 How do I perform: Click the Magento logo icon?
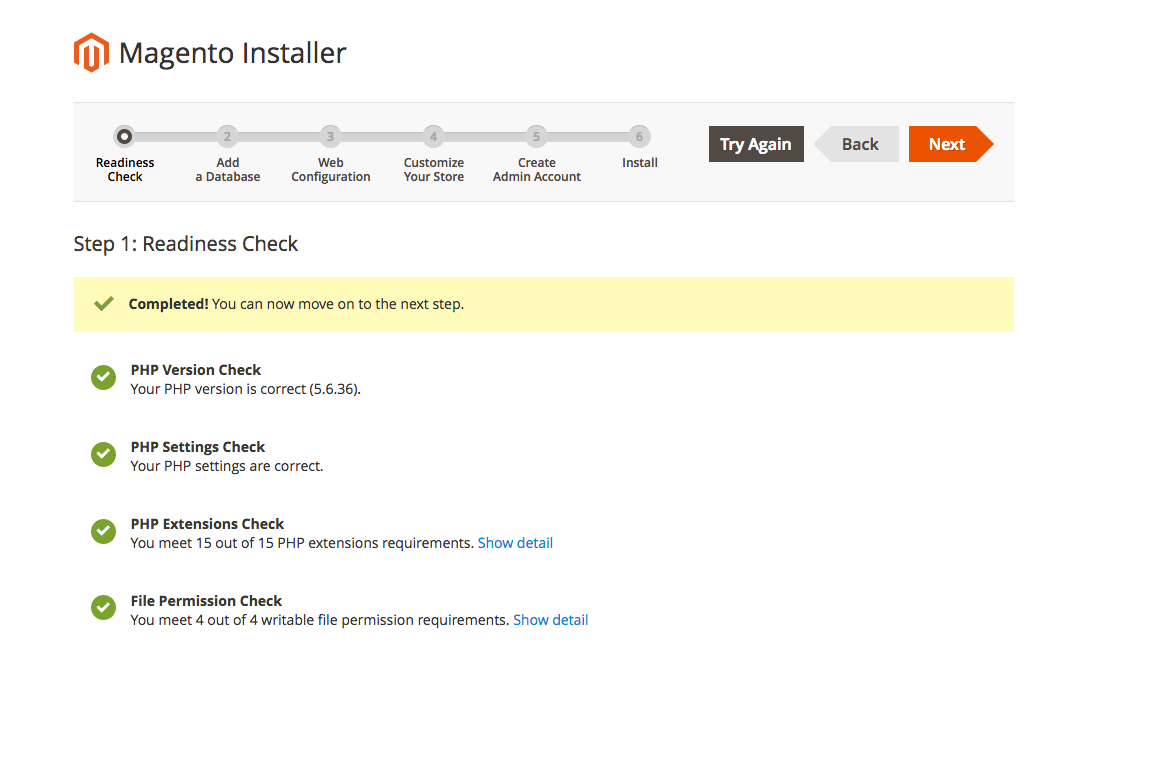pyautogui.click(x=91, y=52)
